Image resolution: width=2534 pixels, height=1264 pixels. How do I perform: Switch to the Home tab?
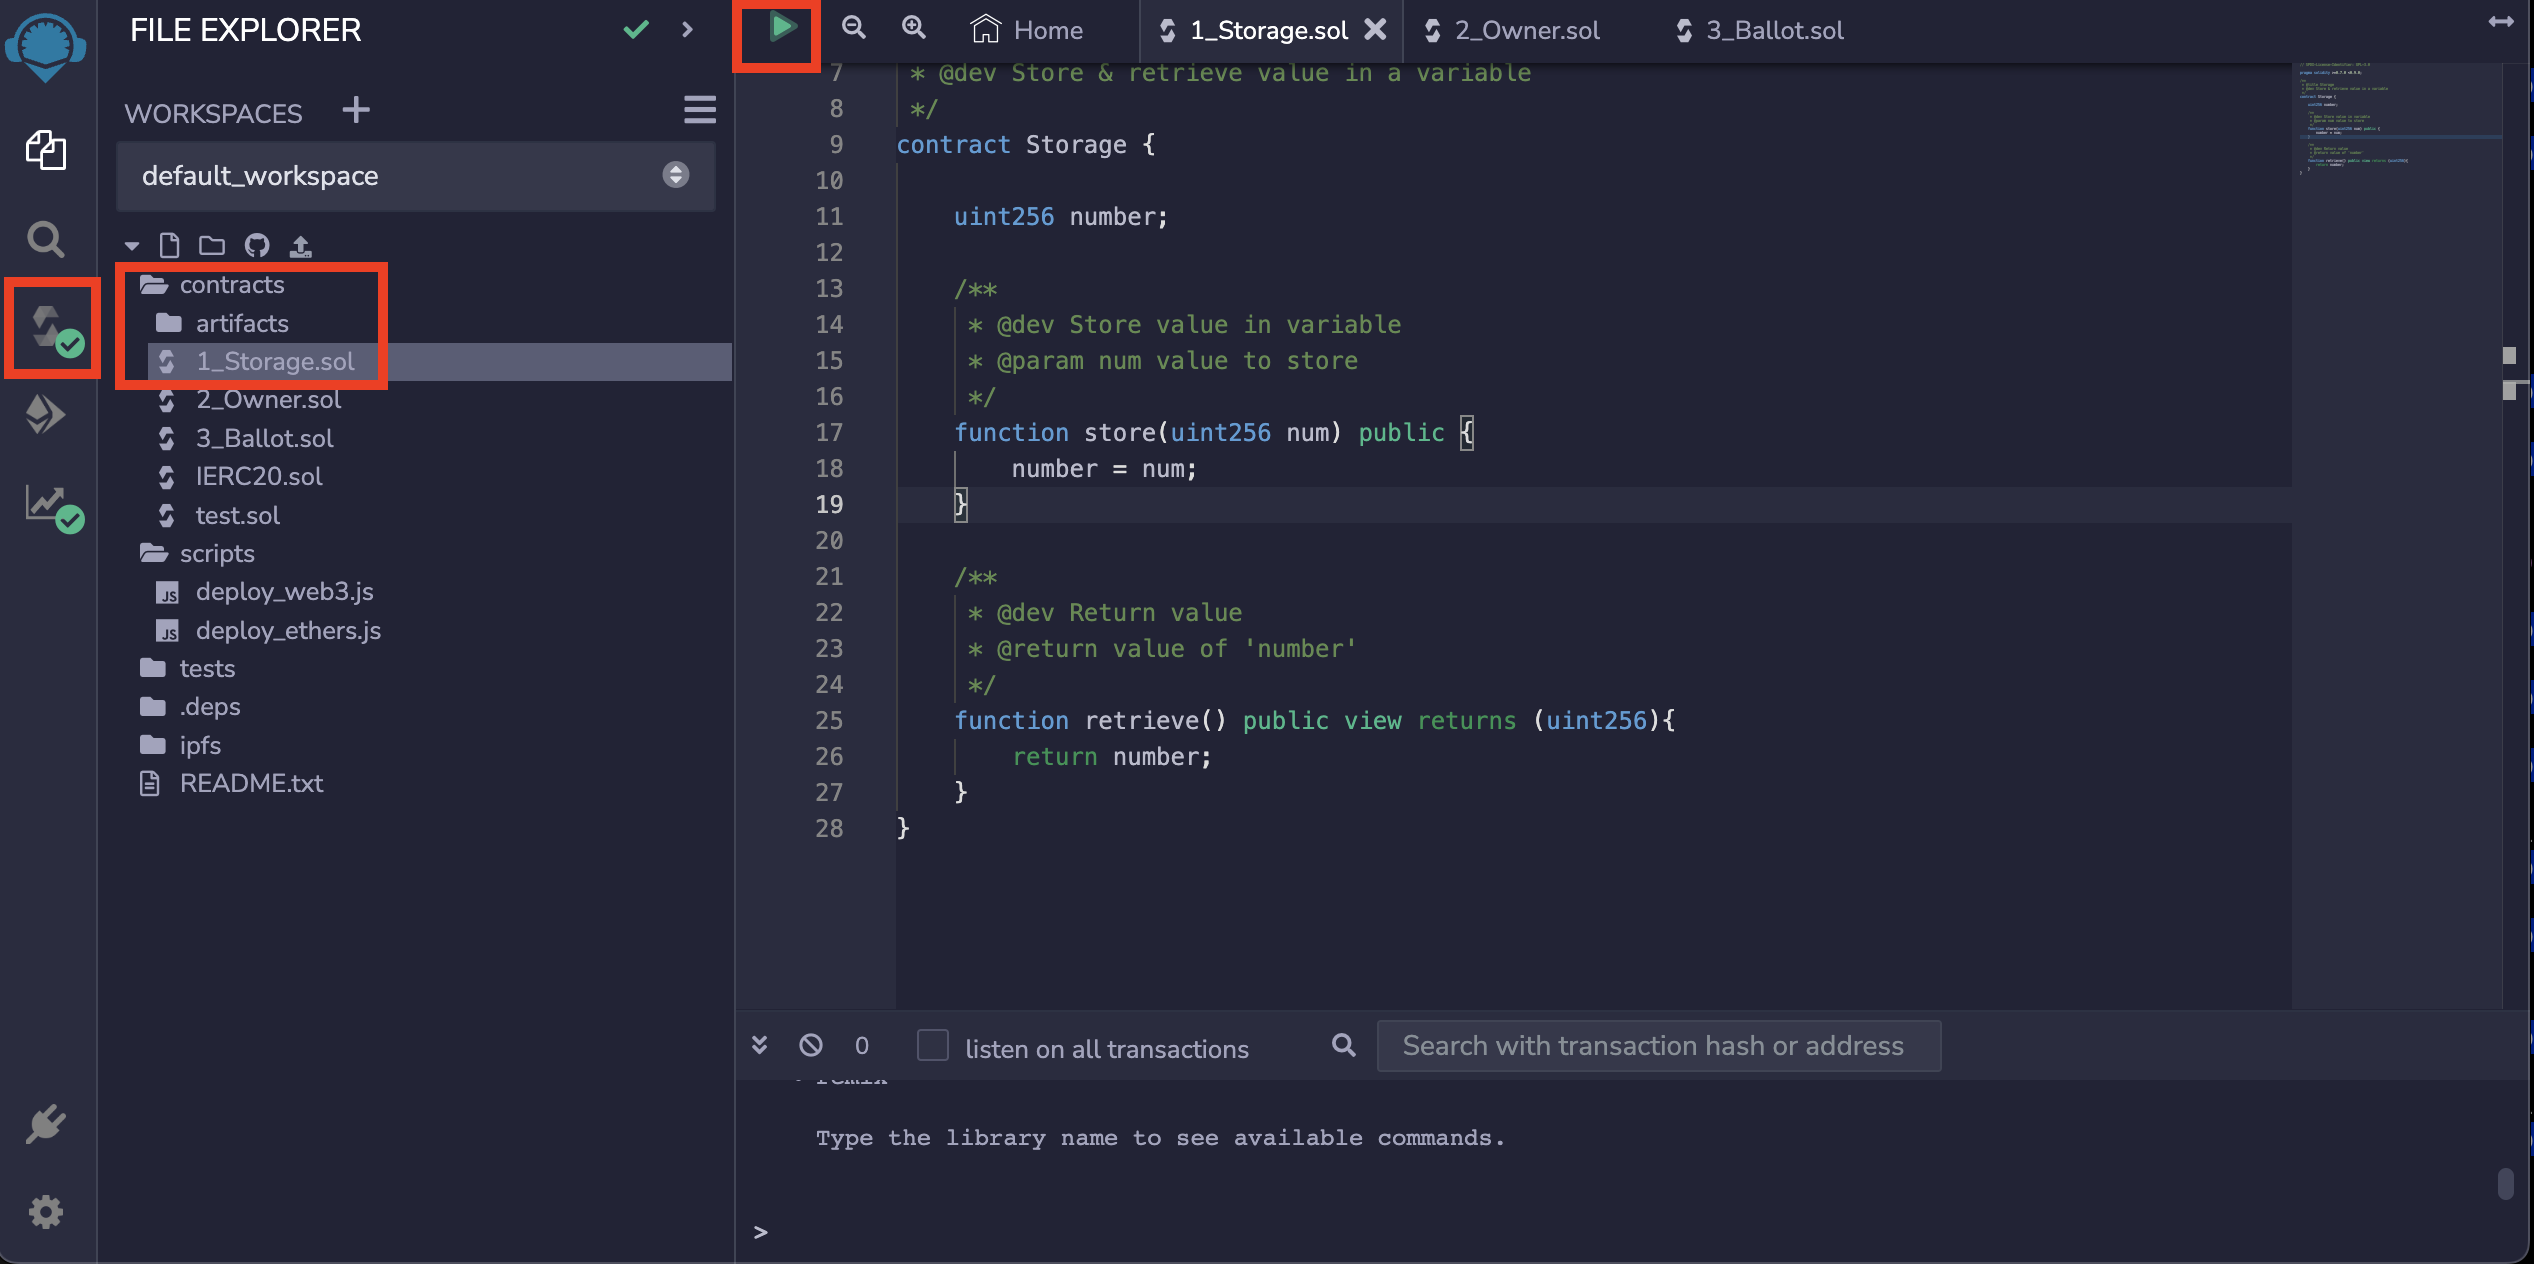(1027, 30)
